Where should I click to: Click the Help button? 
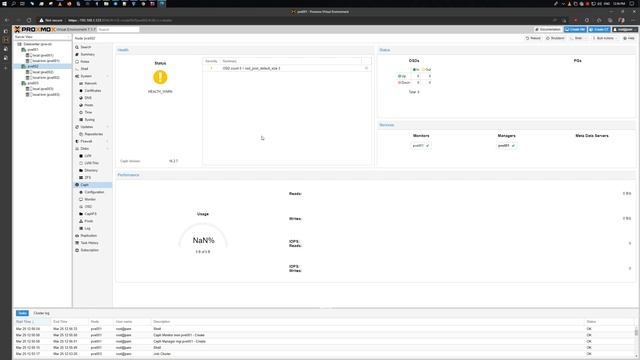(x=629, y=38)
